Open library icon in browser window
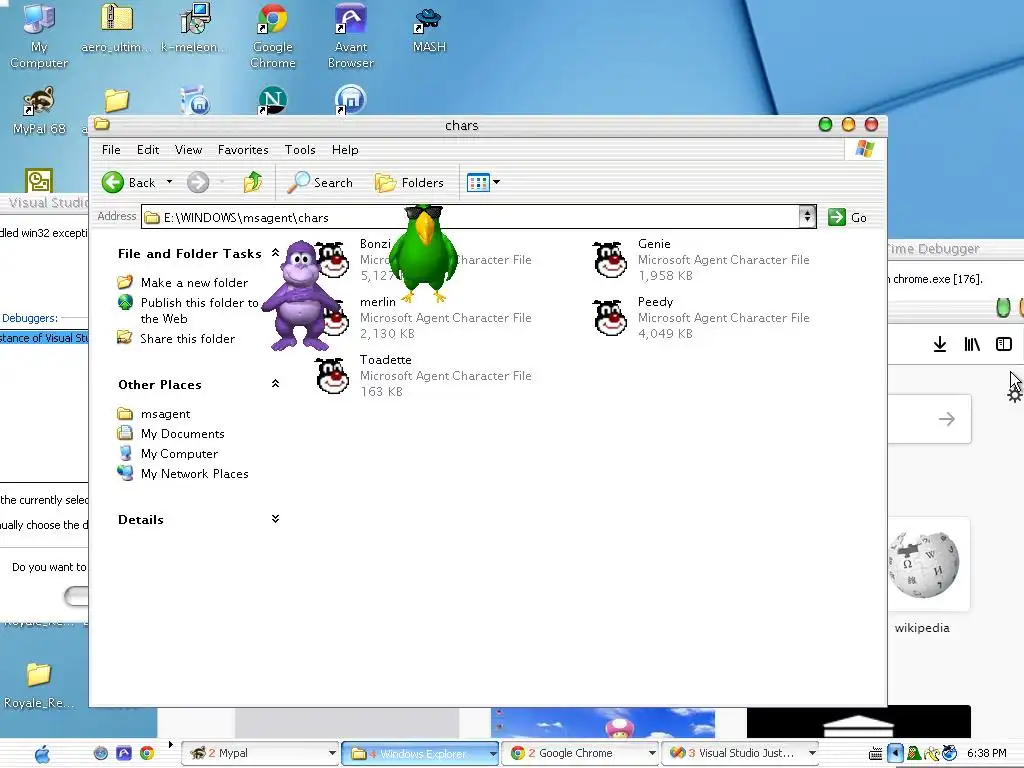 (x=972, y=344)
